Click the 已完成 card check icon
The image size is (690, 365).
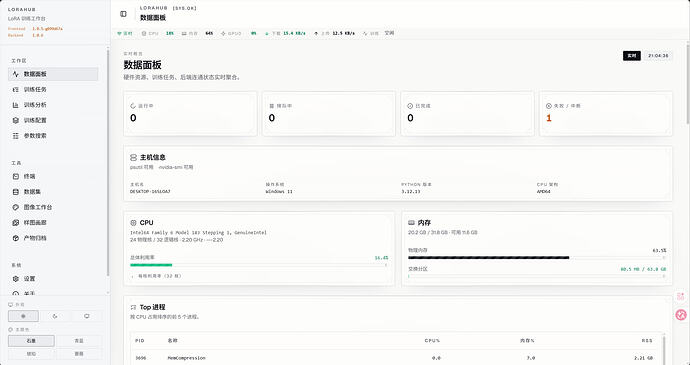pyautogui.click(x=410, y=106)
